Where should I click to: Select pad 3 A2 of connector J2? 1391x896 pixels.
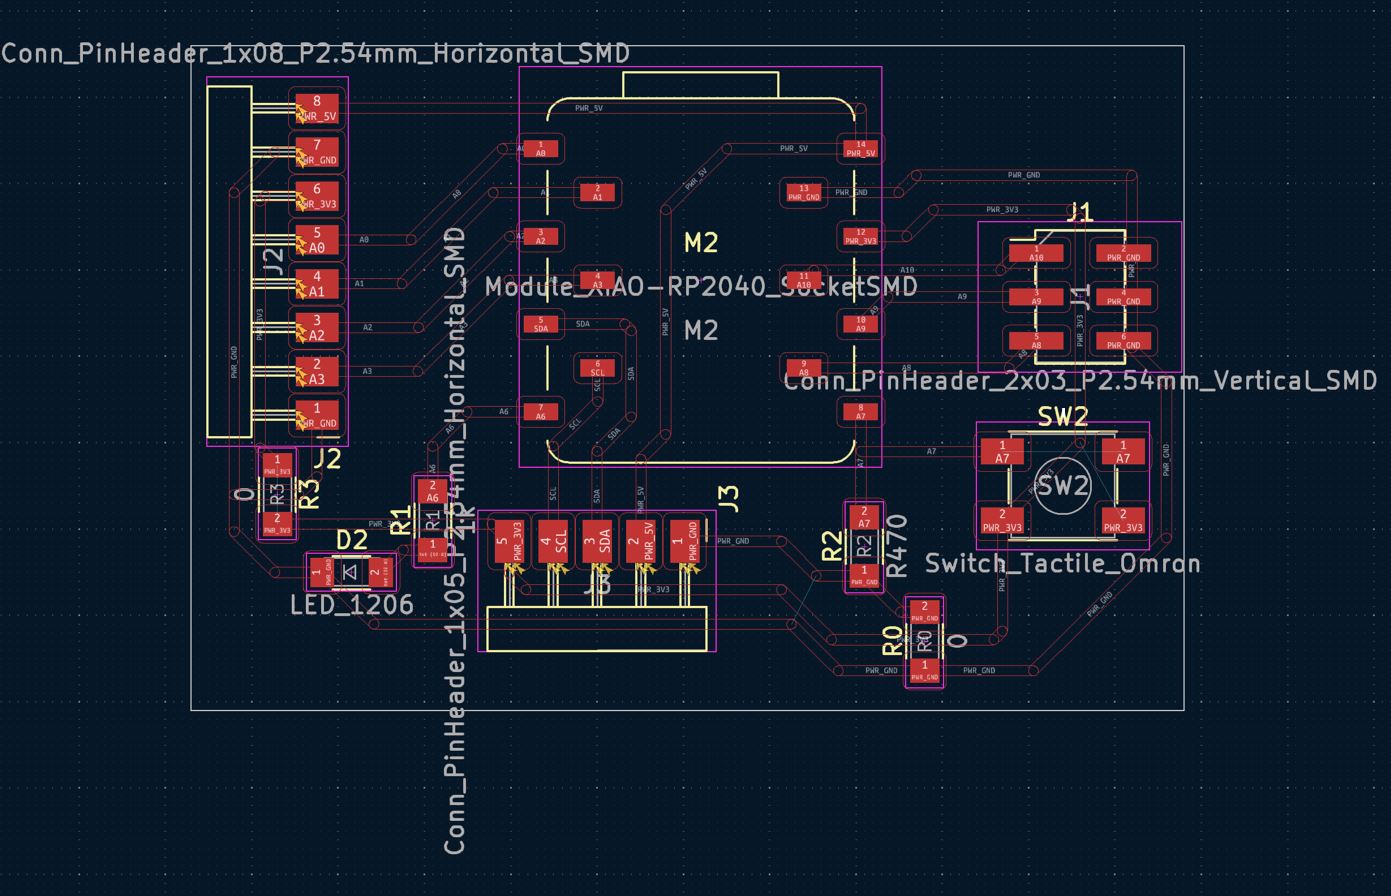317,328
